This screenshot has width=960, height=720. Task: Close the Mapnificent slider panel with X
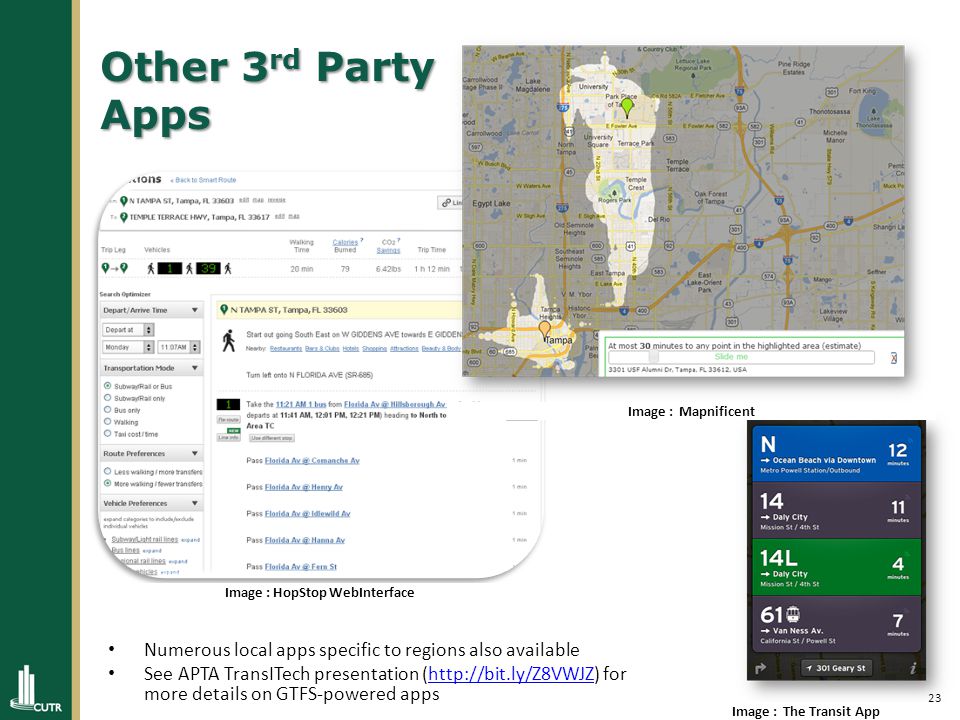(893, 358)
